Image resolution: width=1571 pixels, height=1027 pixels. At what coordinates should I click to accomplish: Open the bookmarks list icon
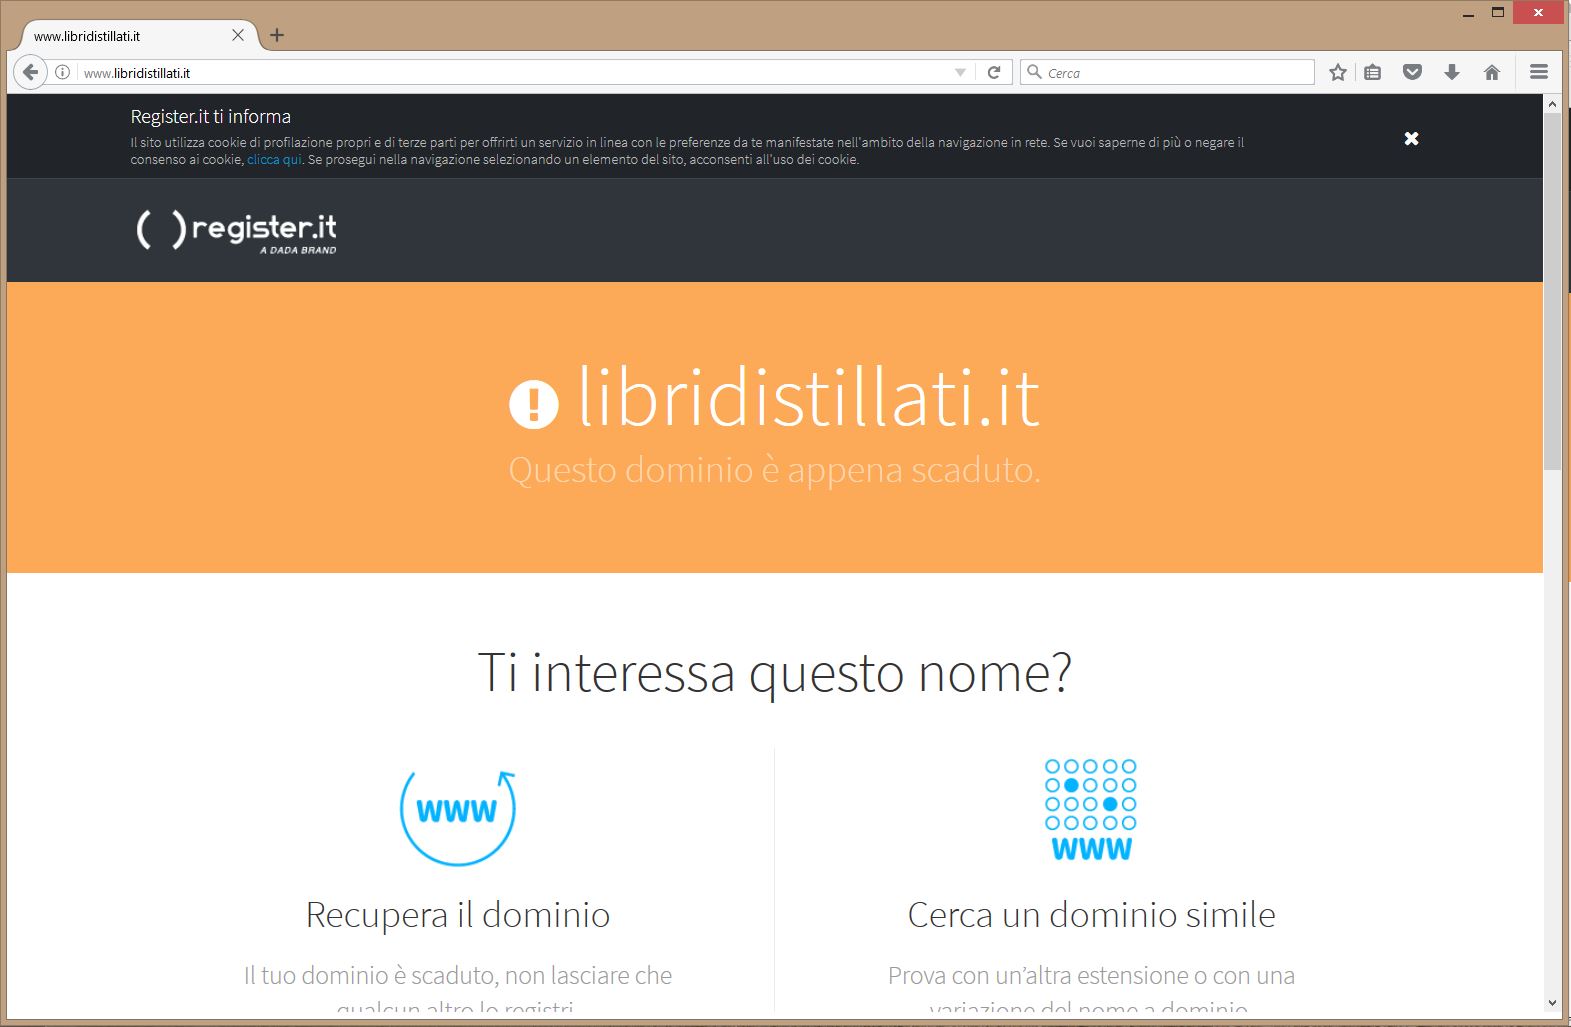pyautogui.click(x=1372, y=72)
